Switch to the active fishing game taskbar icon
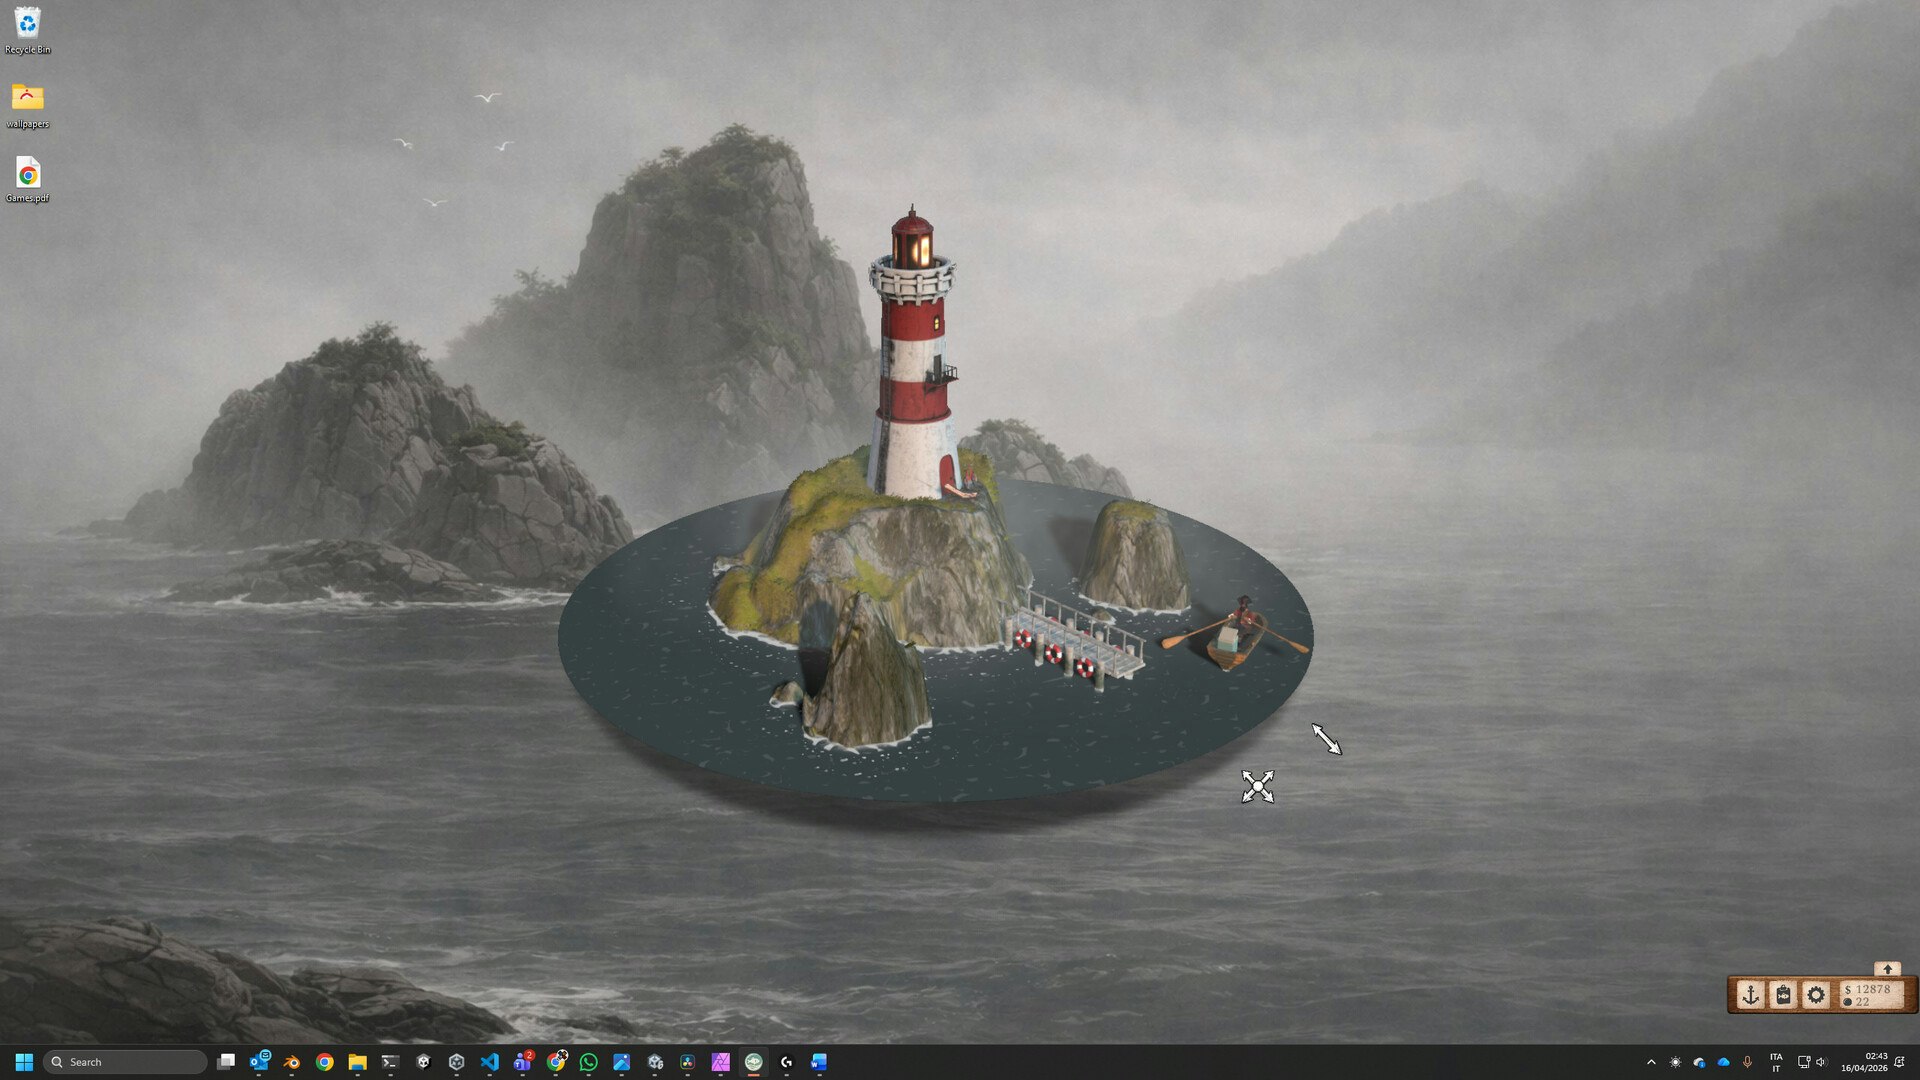 point(754,1062)
